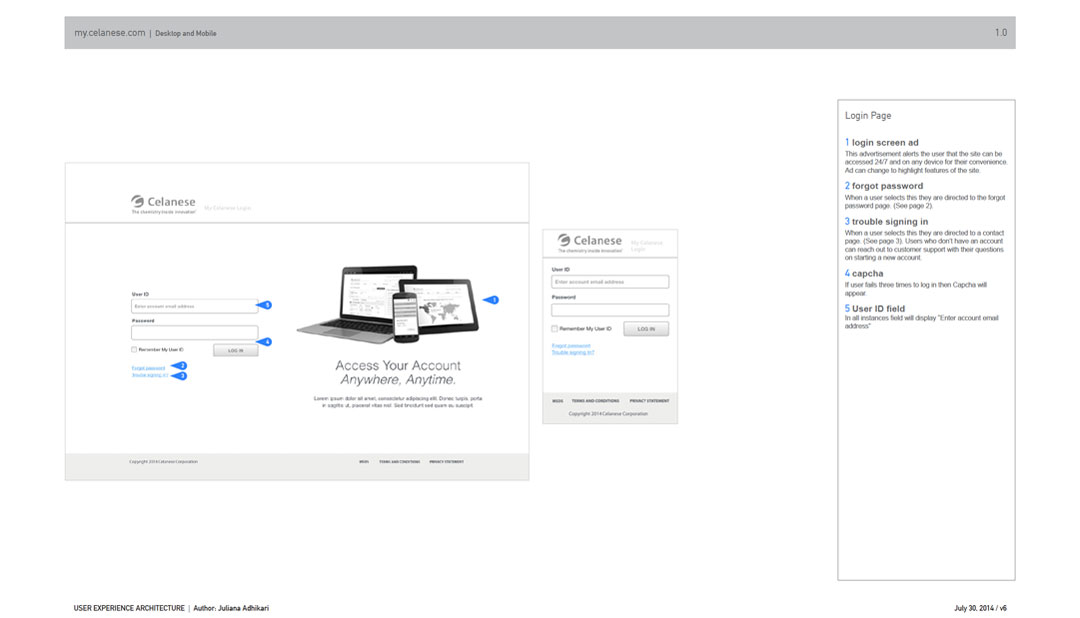
Task: Click annotation marker 5 beside the User ID field
Action: [265, 305]
